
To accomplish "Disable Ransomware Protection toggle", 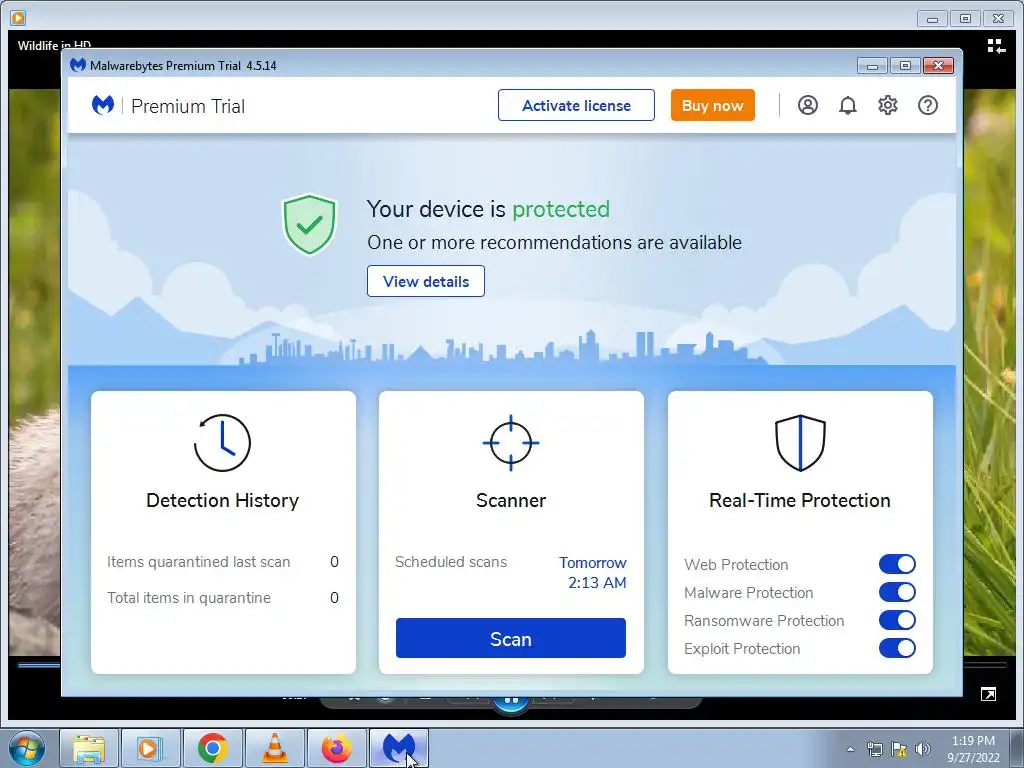I will pyautogui.click(x=897, y=620).
